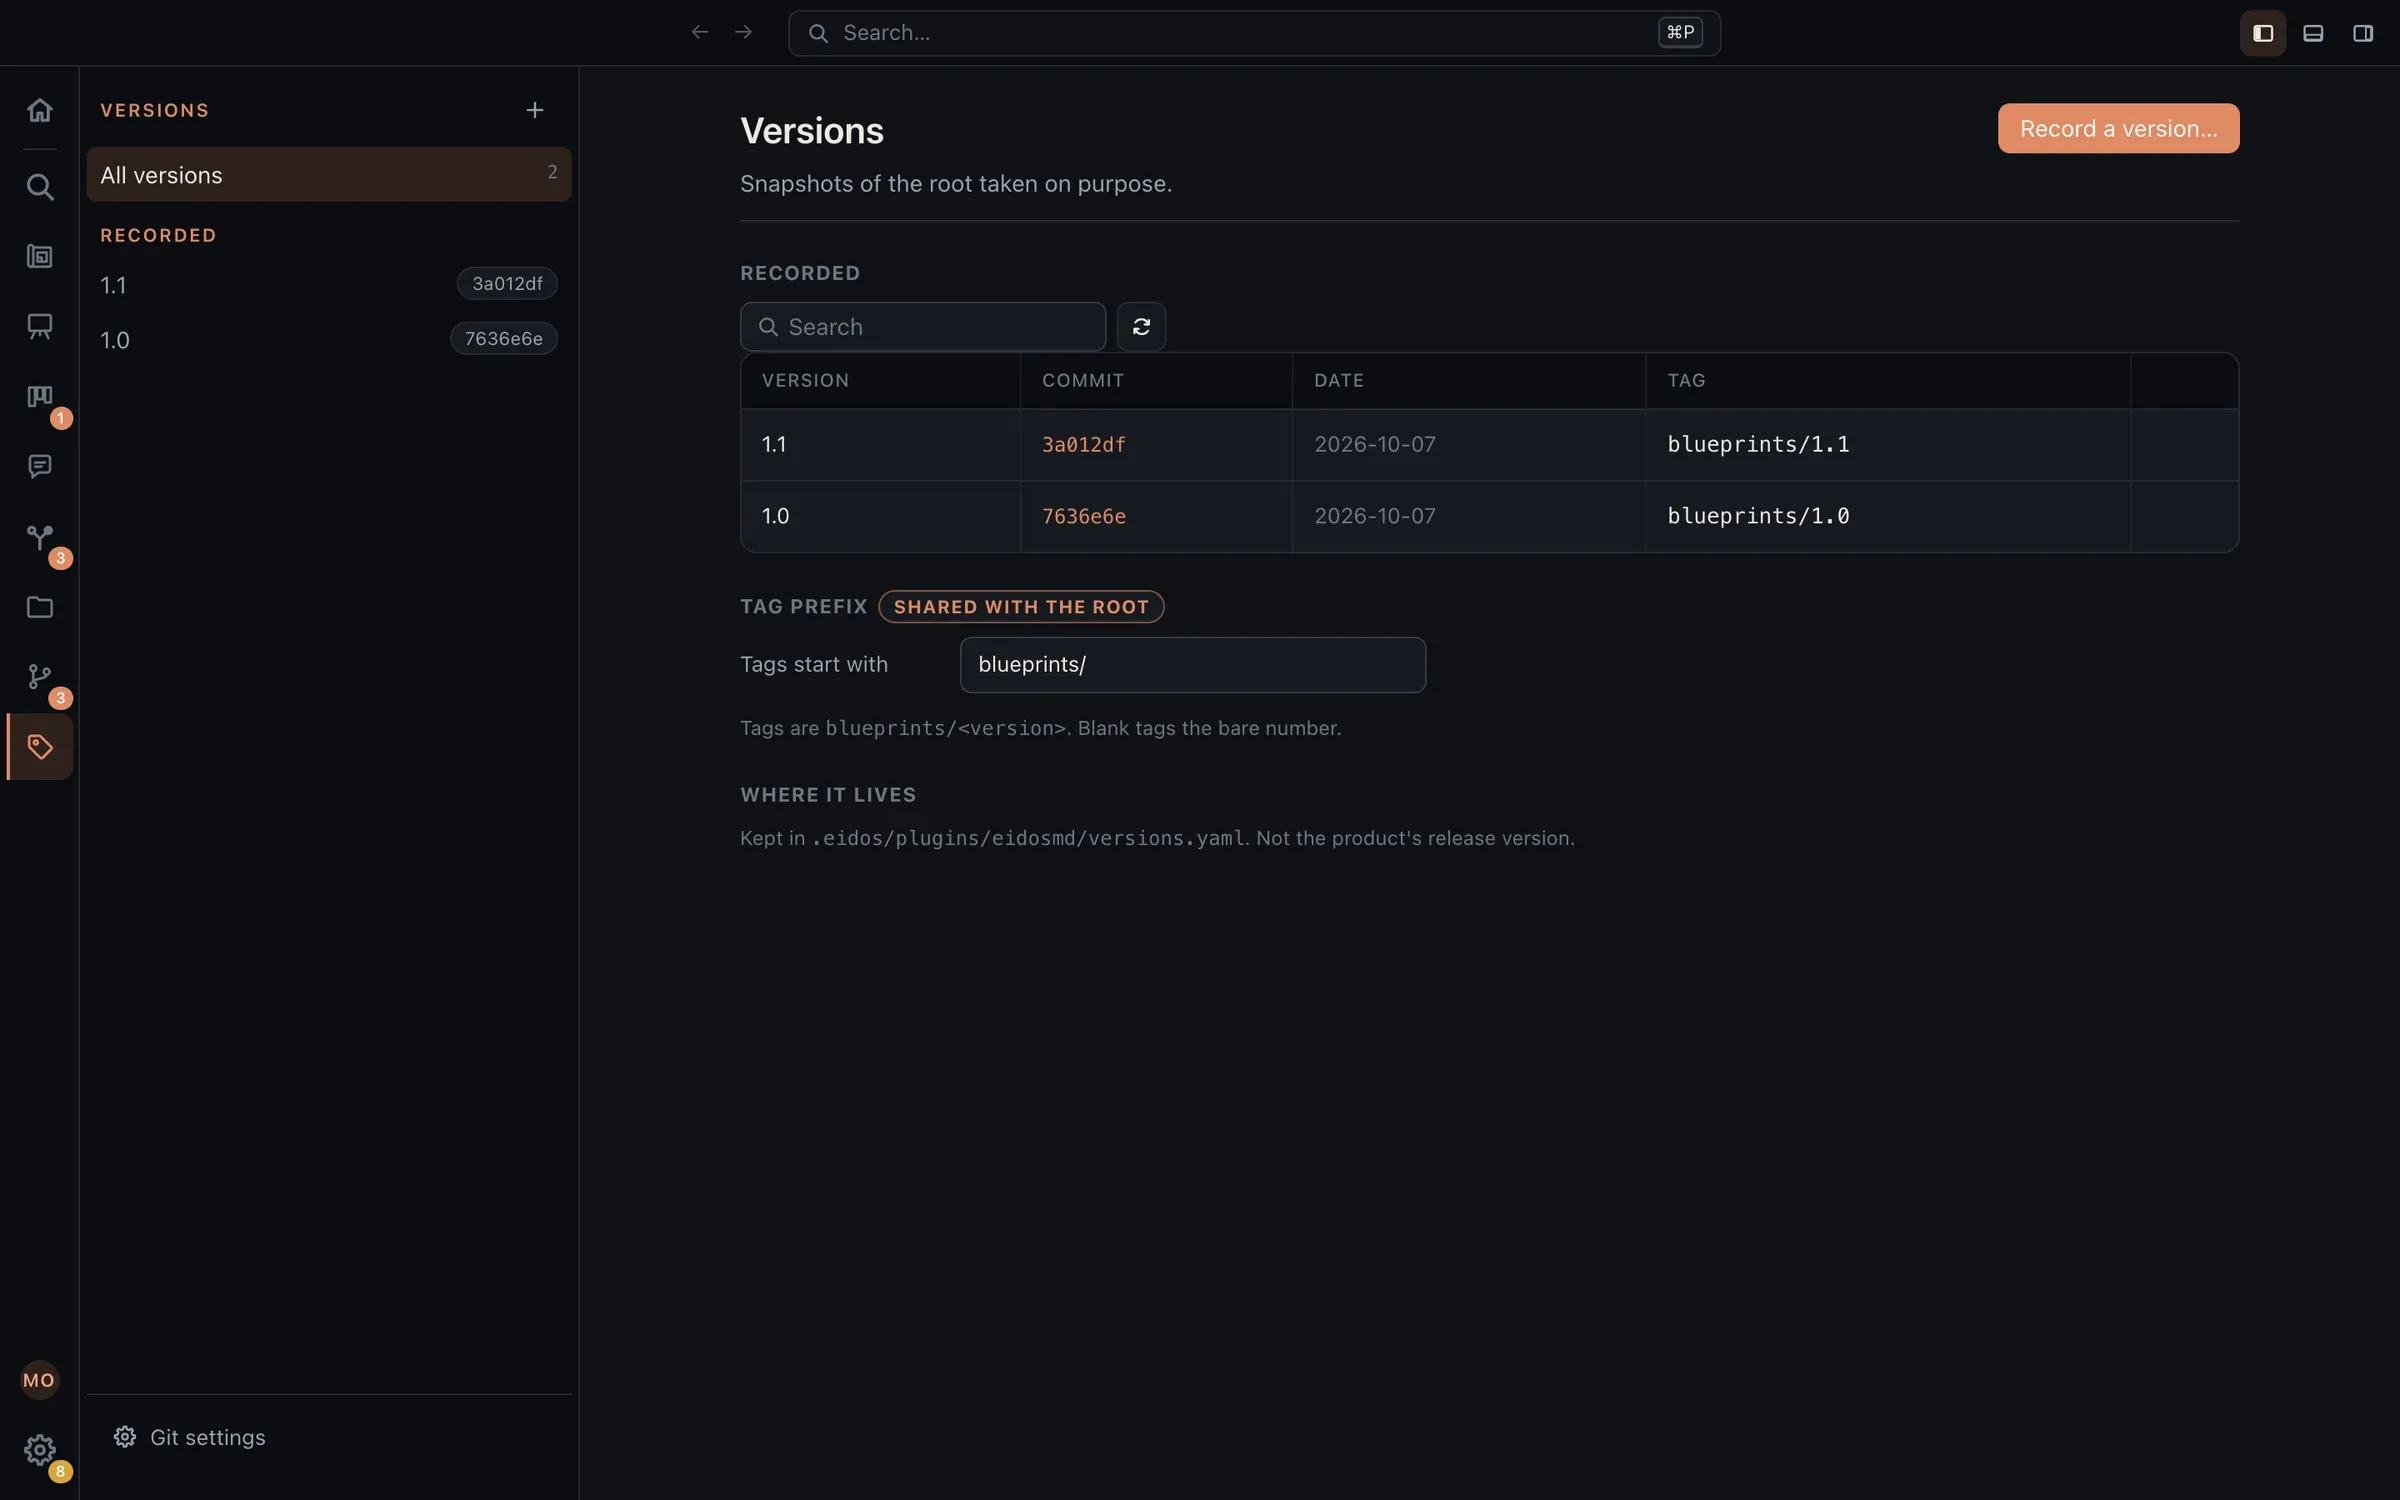Refresh the recorded versions list
Image resolution: width=2400 pixels, height=1500 pixels.
[1141, 327]
